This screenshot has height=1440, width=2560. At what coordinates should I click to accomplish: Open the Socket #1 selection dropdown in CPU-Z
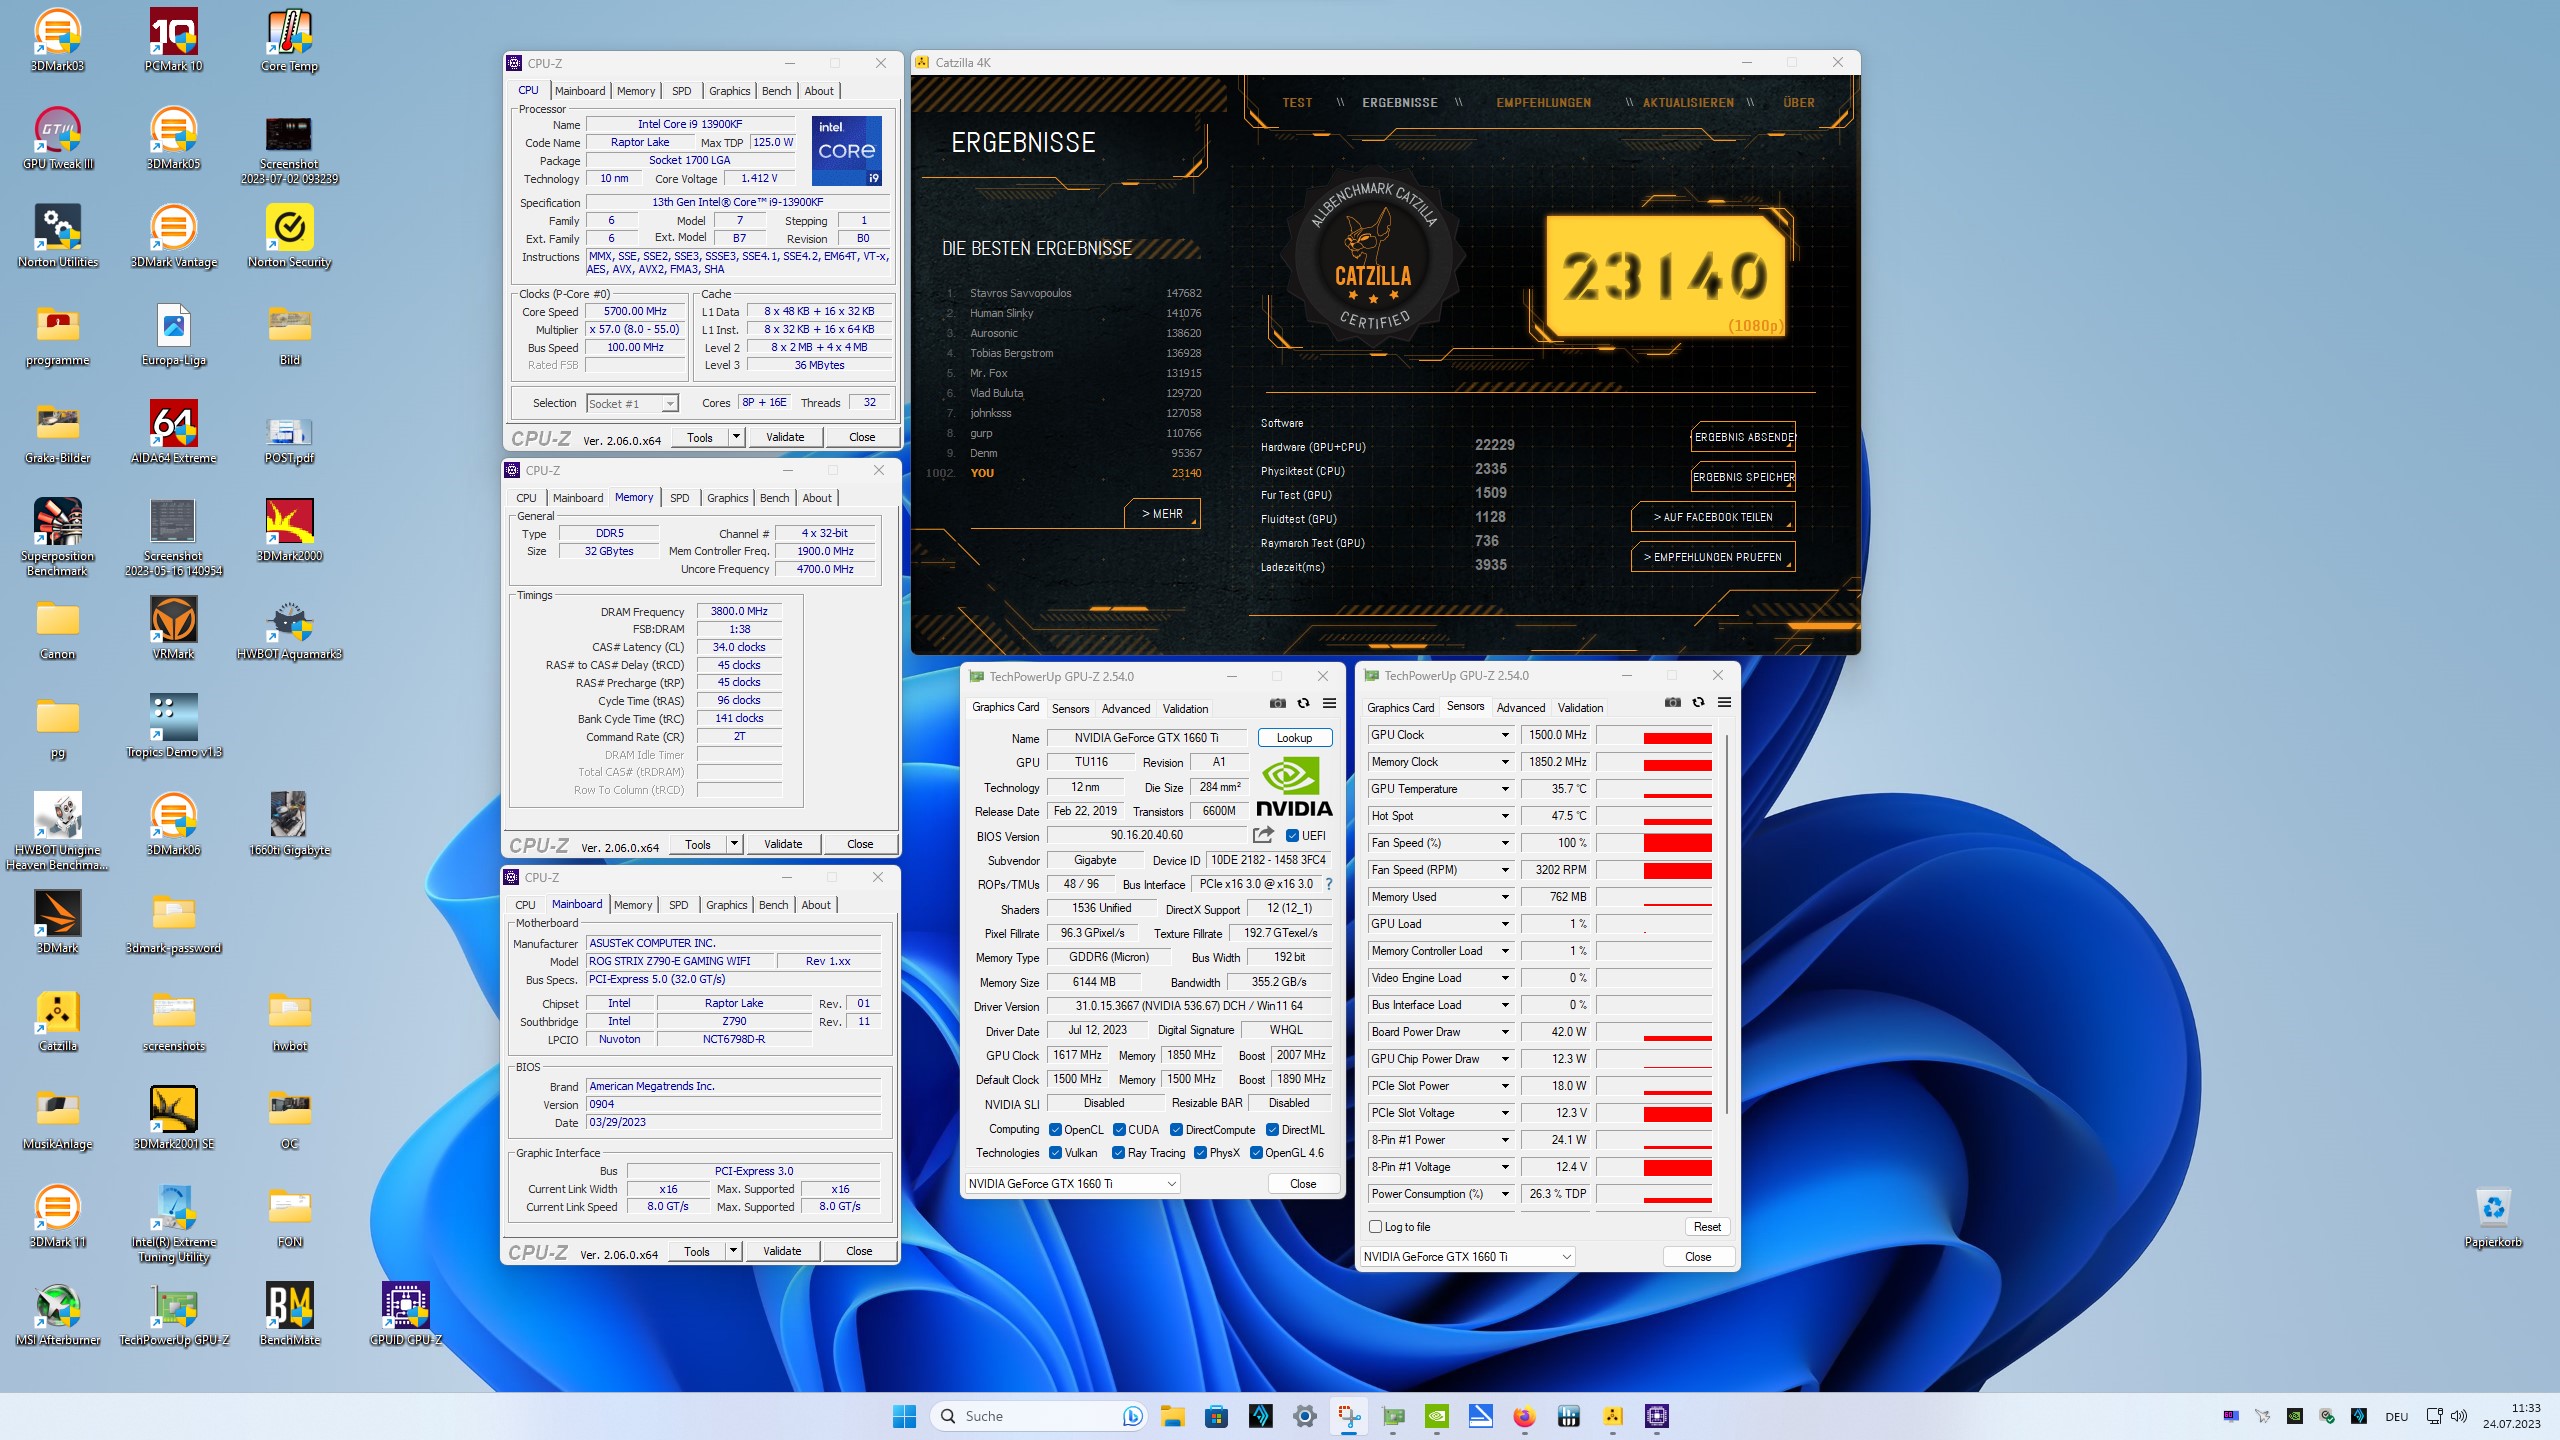[632, 404]
